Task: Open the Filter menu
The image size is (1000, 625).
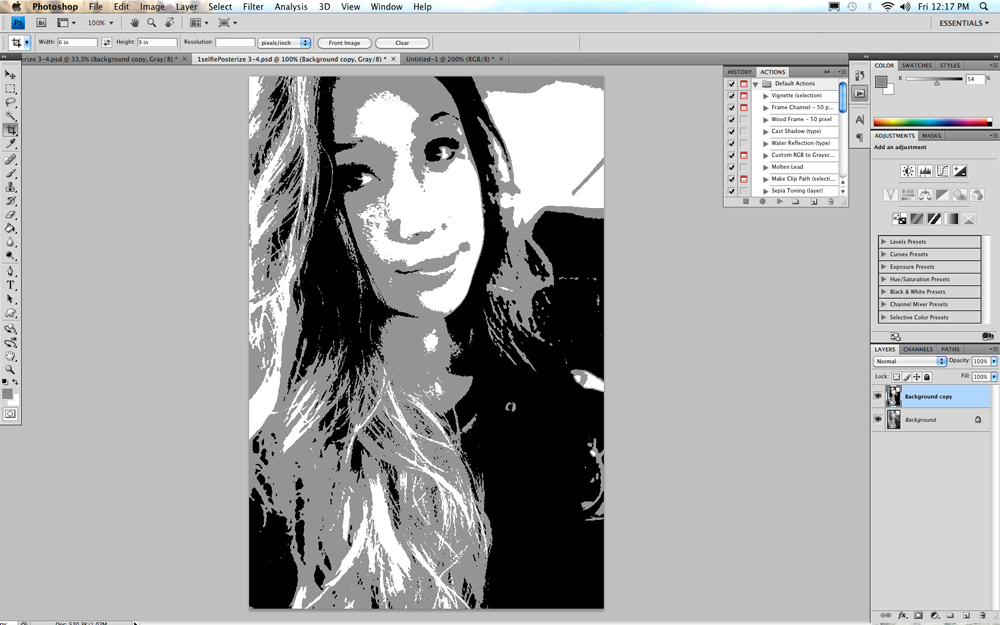Action: pyautogui.click(x=253, y=6)
